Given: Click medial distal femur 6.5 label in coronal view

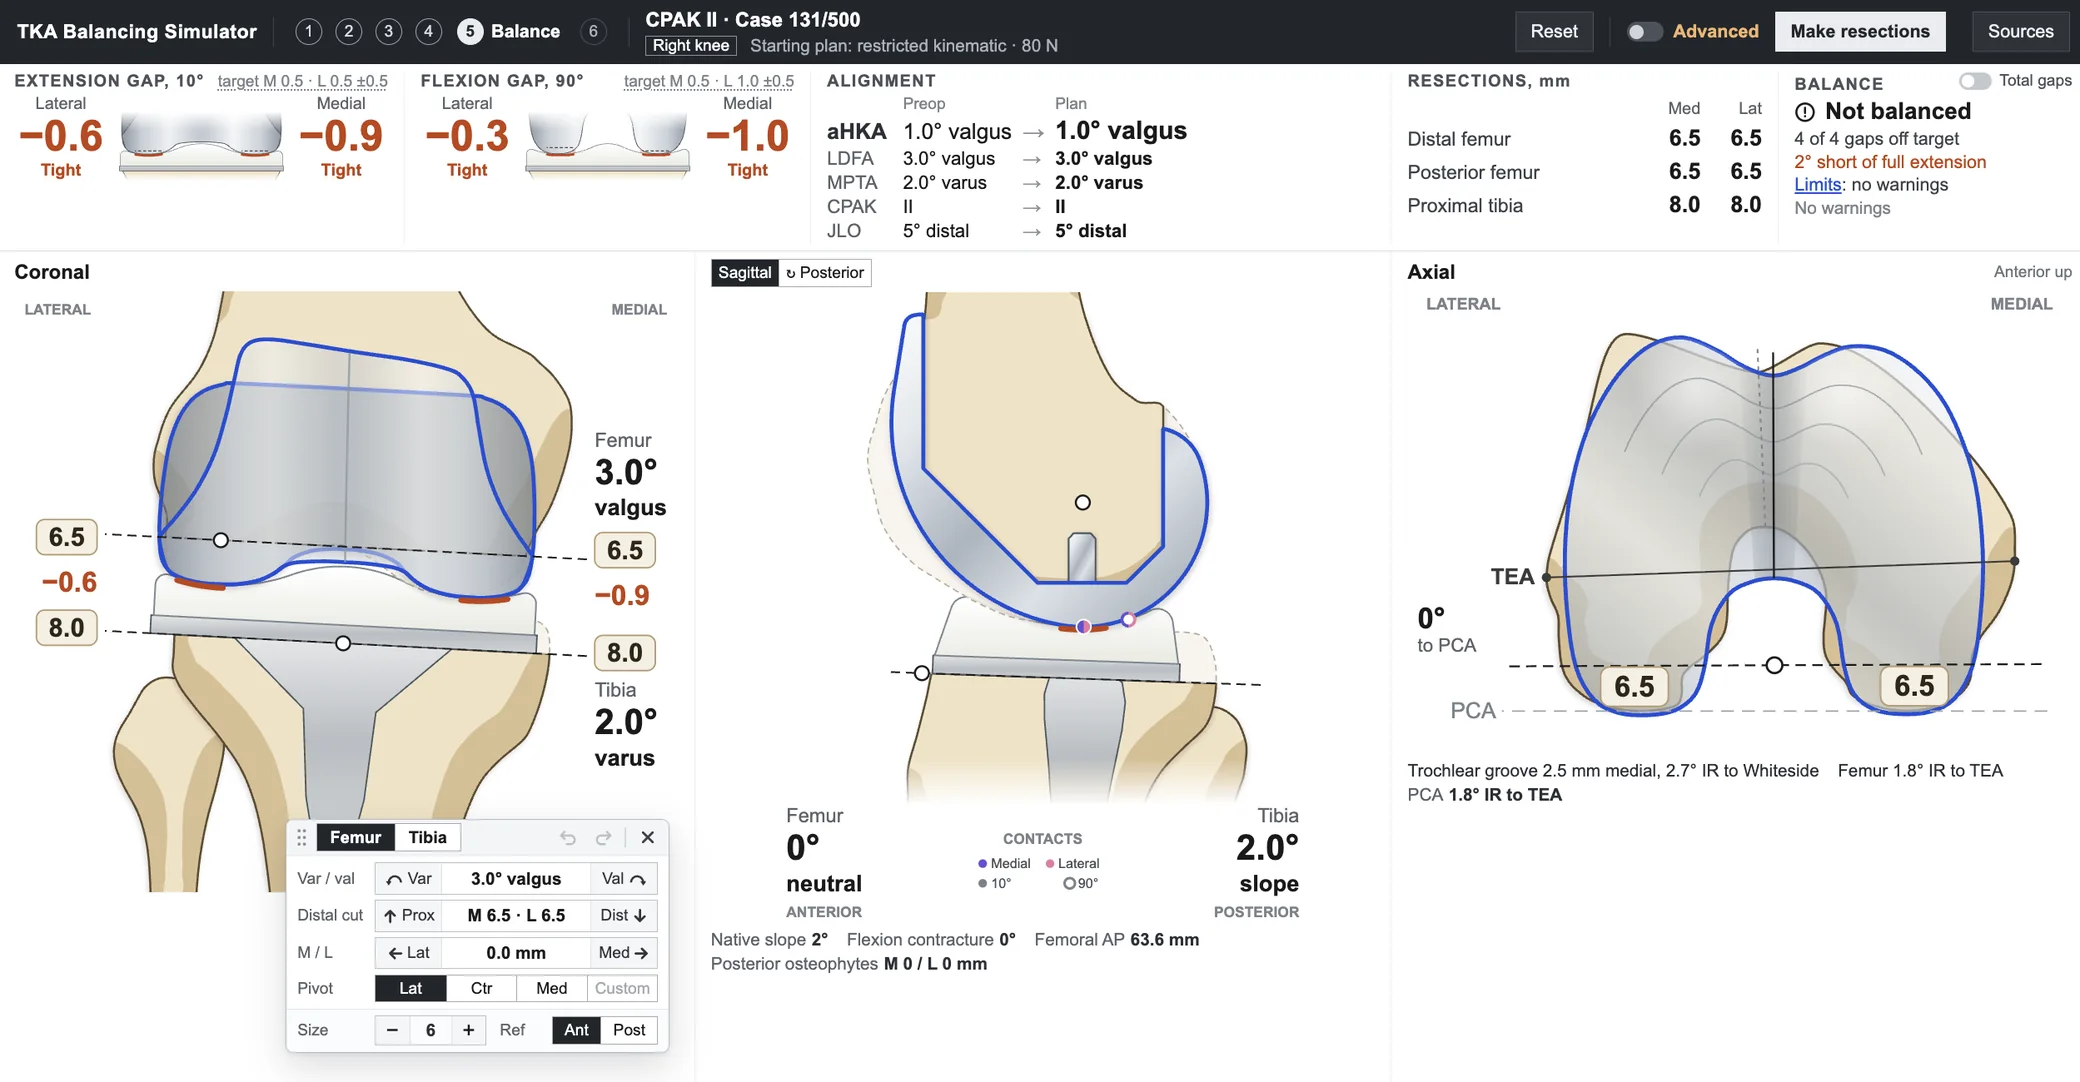Looking at the screenshot, I should [625, 550].
